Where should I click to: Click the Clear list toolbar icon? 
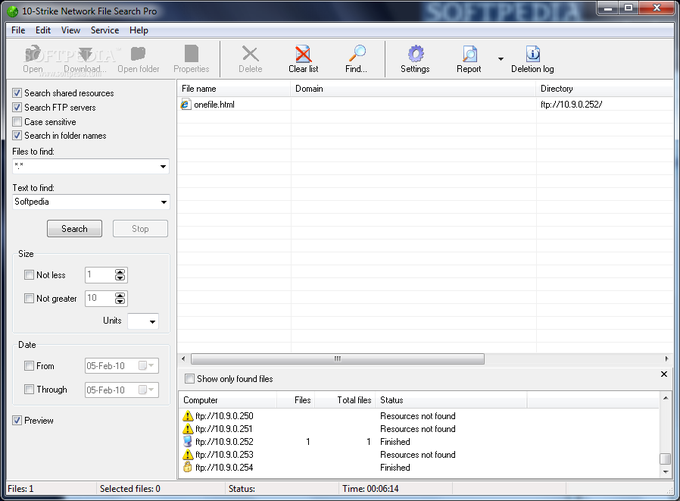(x=302, y=55)
